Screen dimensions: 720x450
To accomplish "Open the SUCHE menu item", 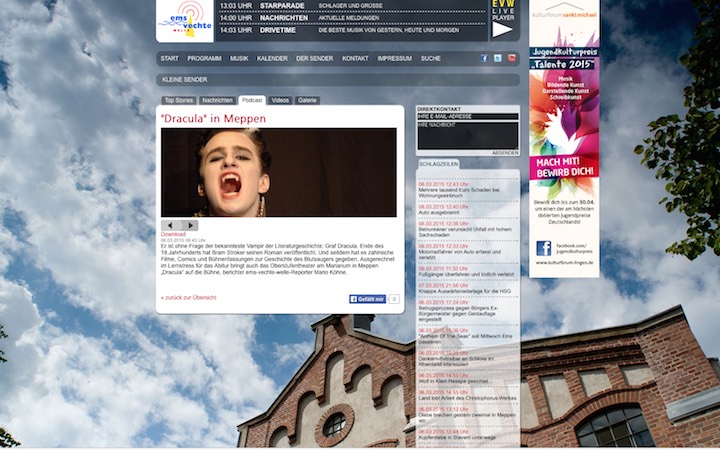I will 431,59.
